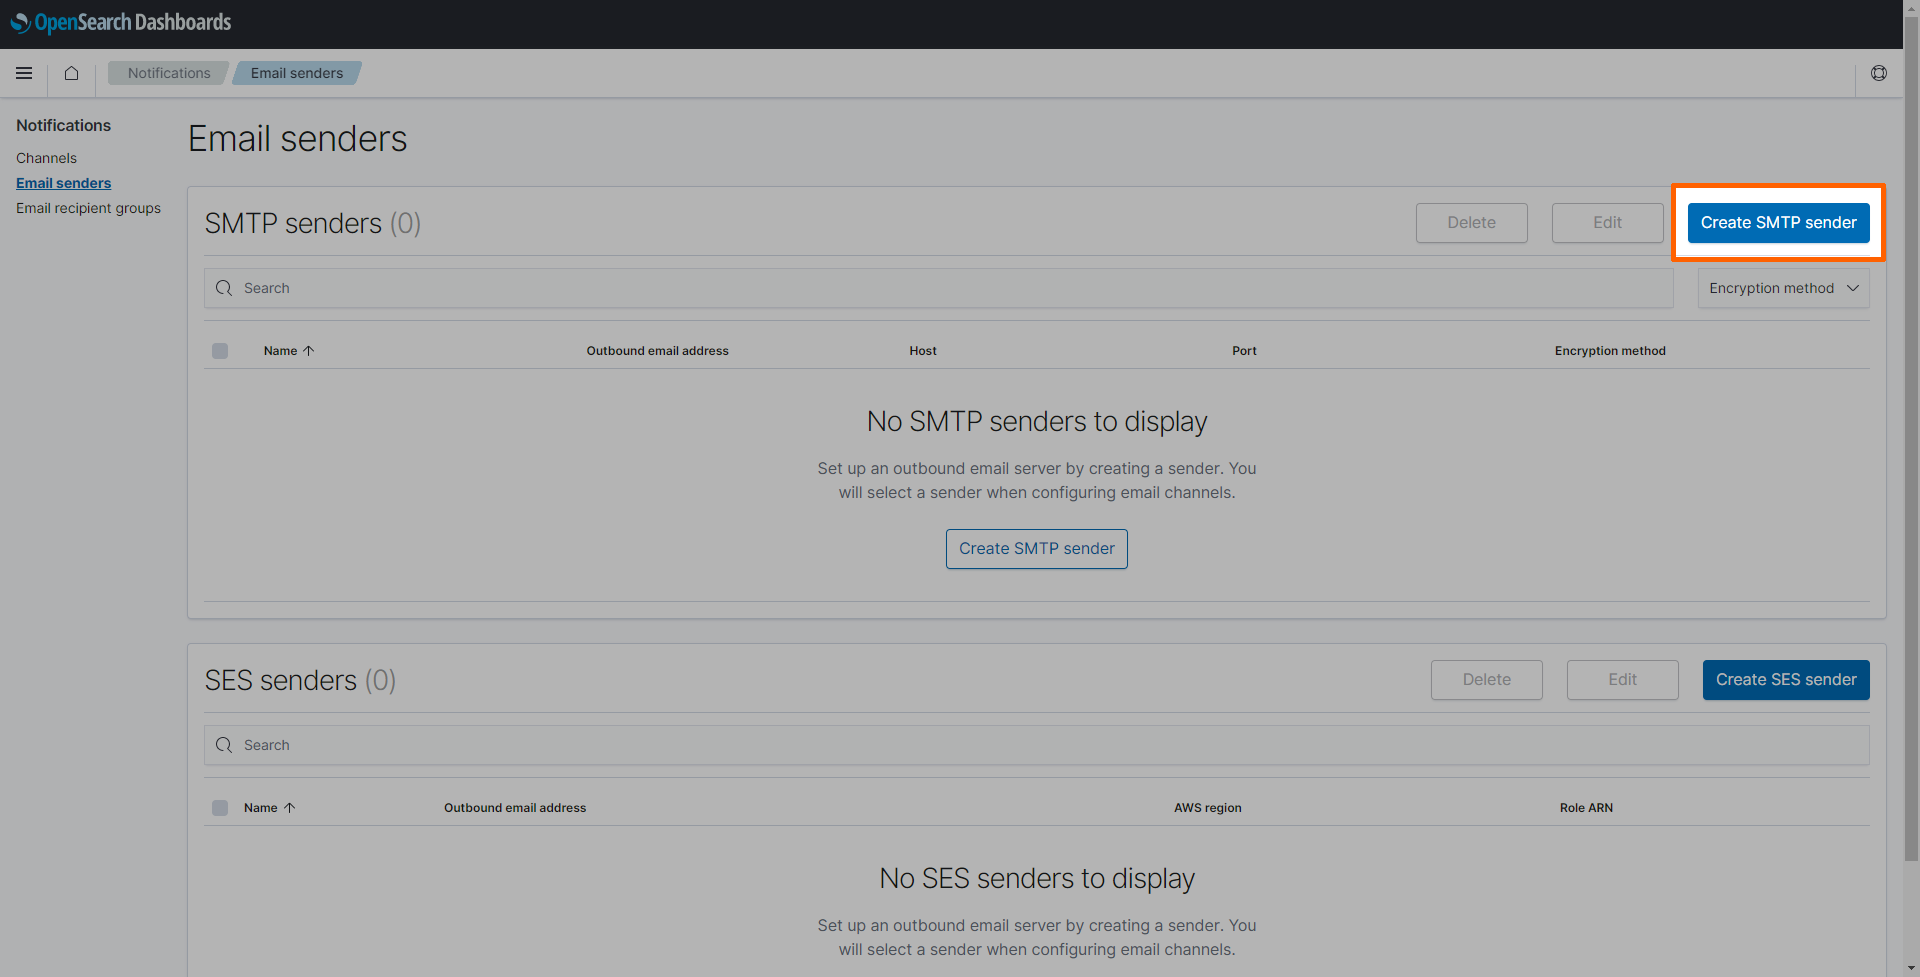The height and width of the screenshot is (977, 1920).
Task: Click Create SMTP sender in empty state
Action: [1036, 549]
